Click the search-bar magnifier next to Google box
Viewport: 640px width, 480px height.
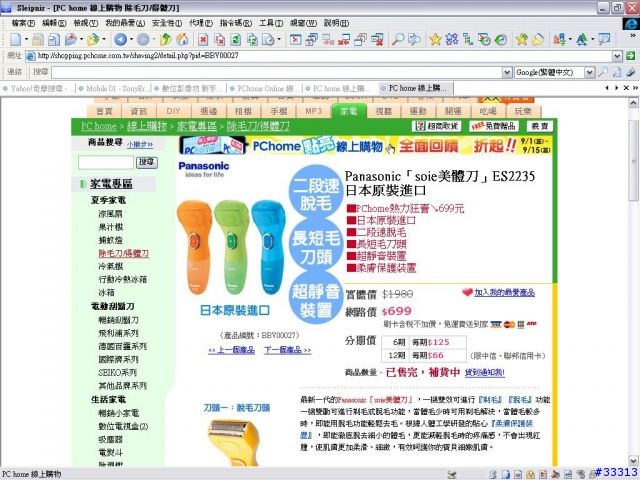(x=602, y=72)
